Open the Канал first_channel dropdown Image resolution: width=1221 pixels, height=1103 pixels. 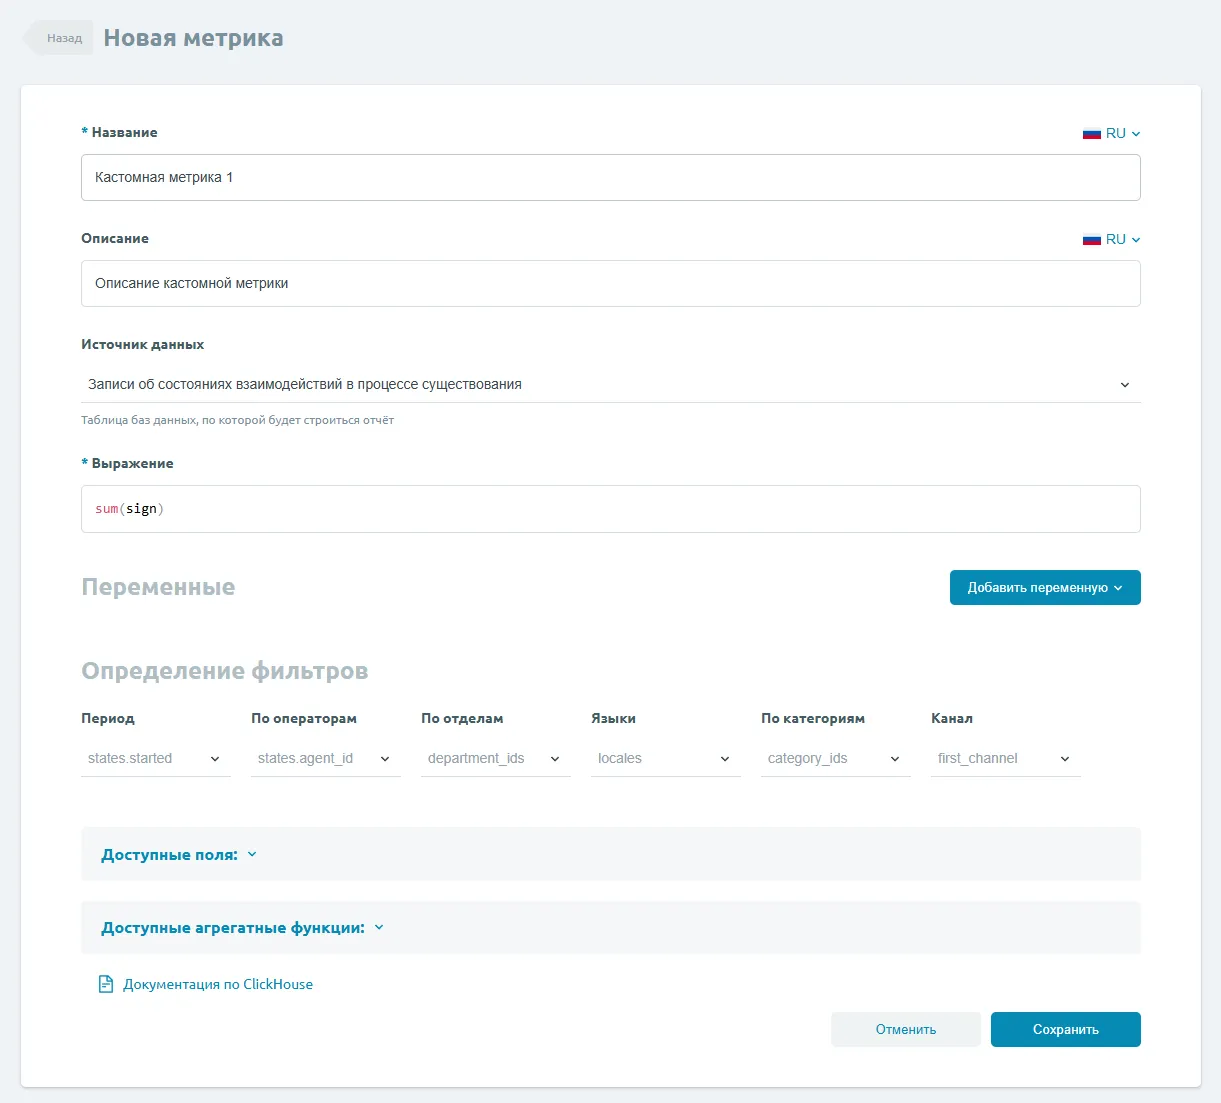(1005, 759)
